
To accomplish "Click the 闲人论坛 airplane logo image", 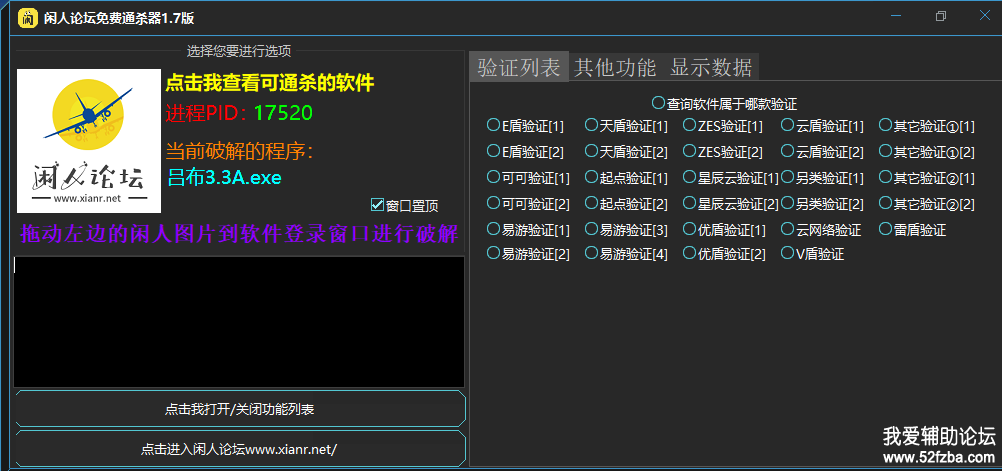I will point(89,141).
